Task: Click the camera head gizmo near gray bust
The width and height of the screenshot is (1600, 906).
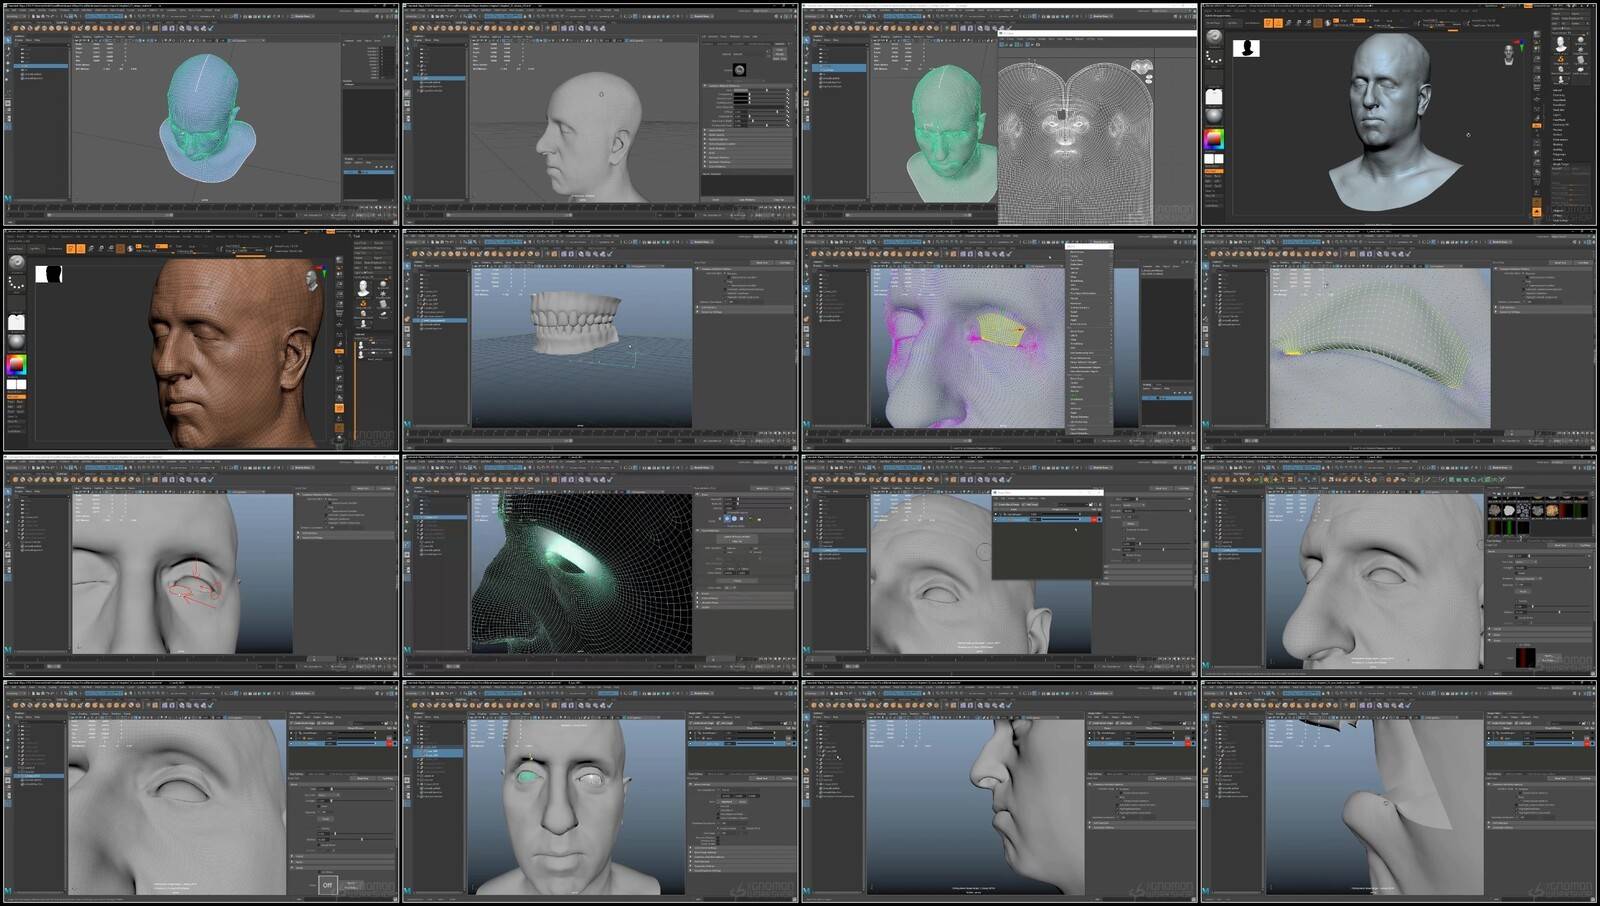Action: pyautogui.click(x=1508, y=53)
